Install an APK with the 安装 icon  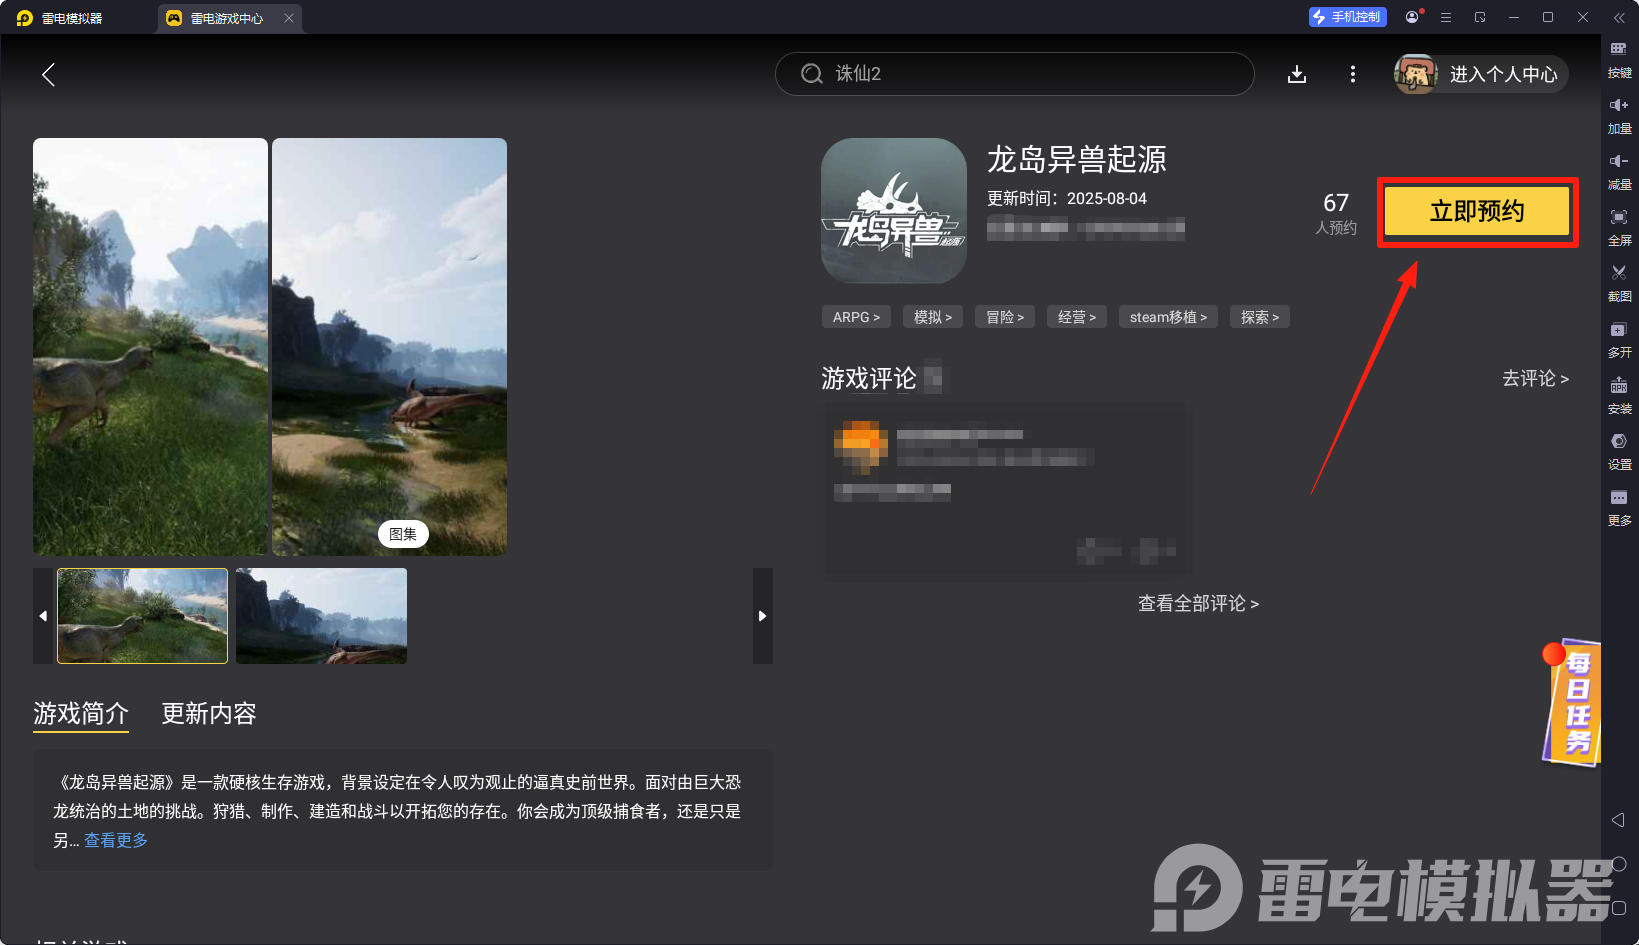[1620, 395]
